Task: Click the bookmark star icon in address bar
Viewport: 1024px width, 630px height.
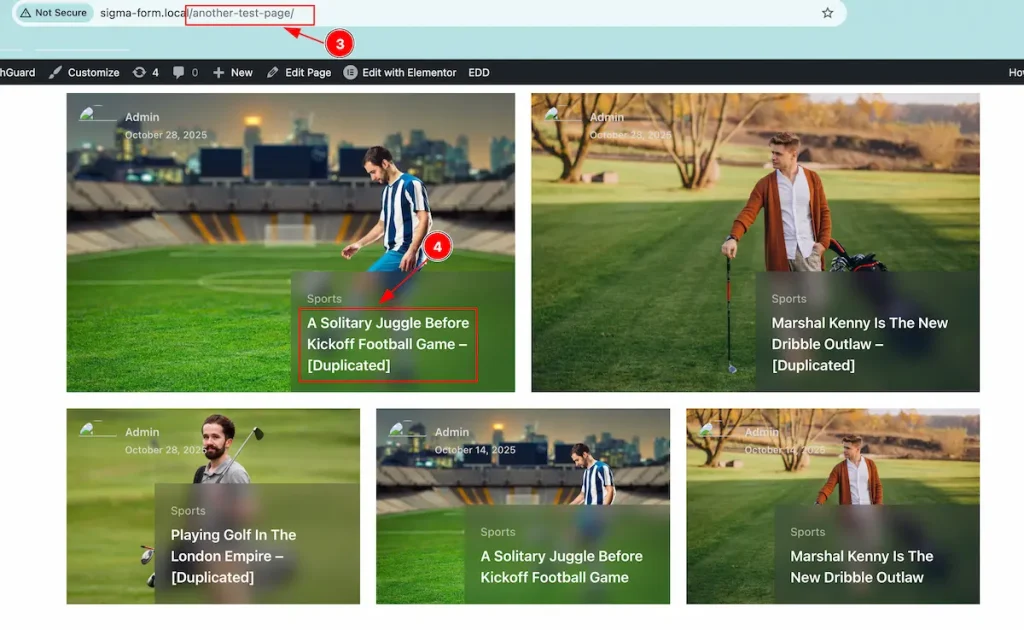Action: pyautogui.click(x=827, y=12)
